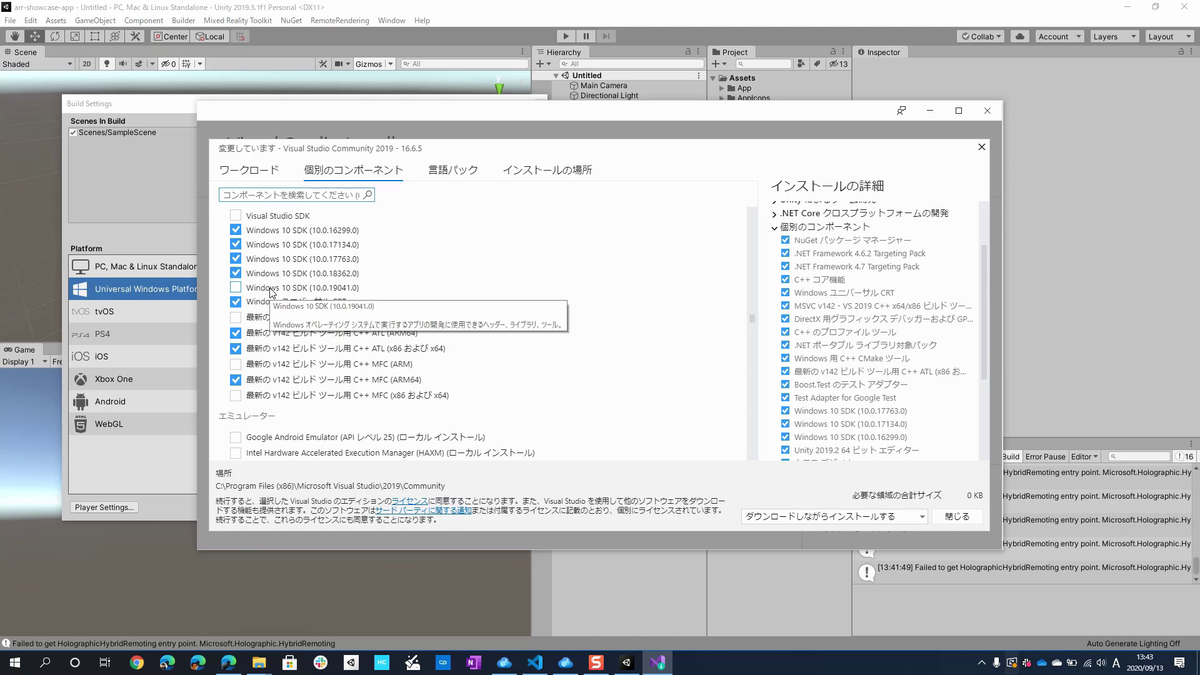The image size is (1200, 675).
Task: Click 閉じる button in installer
Action: (957, 517)
